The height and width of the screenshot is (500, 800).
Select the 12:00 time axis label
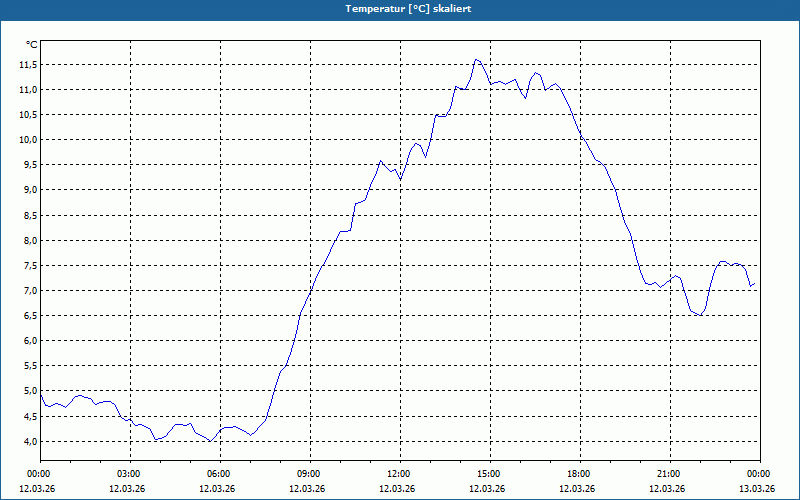(401, 474)
